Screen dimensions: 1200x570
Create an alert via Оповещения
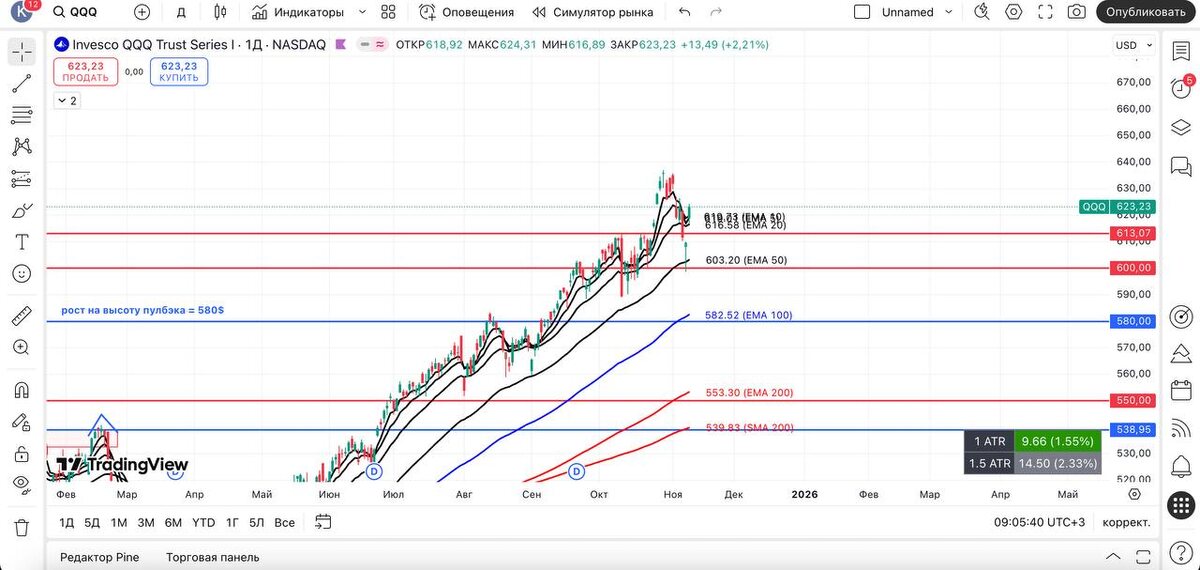[467, 12]
